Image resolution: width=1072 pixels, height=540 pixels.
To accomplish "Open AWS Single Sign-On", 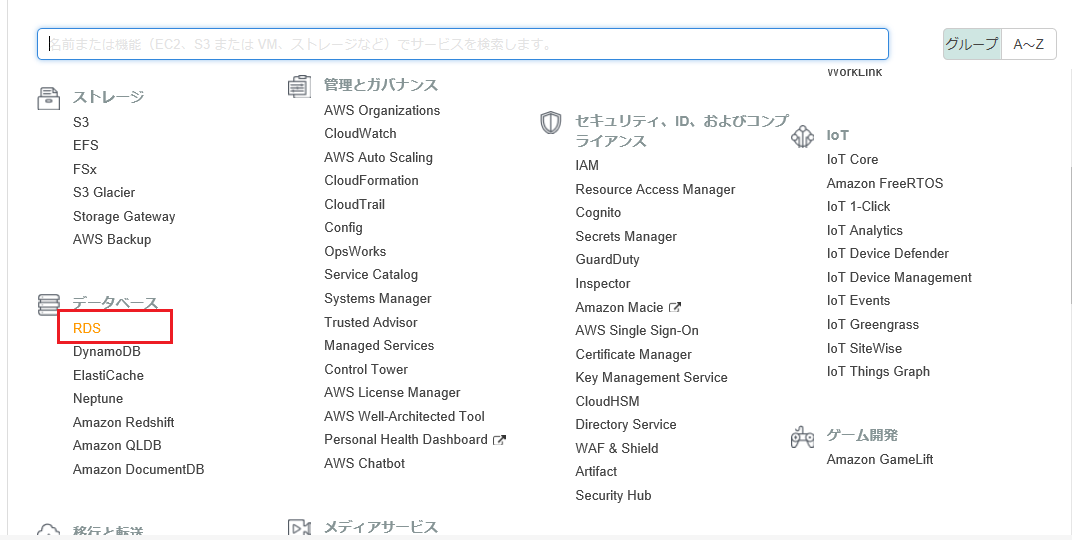I will pyautogui.click(x=636, y=331).
